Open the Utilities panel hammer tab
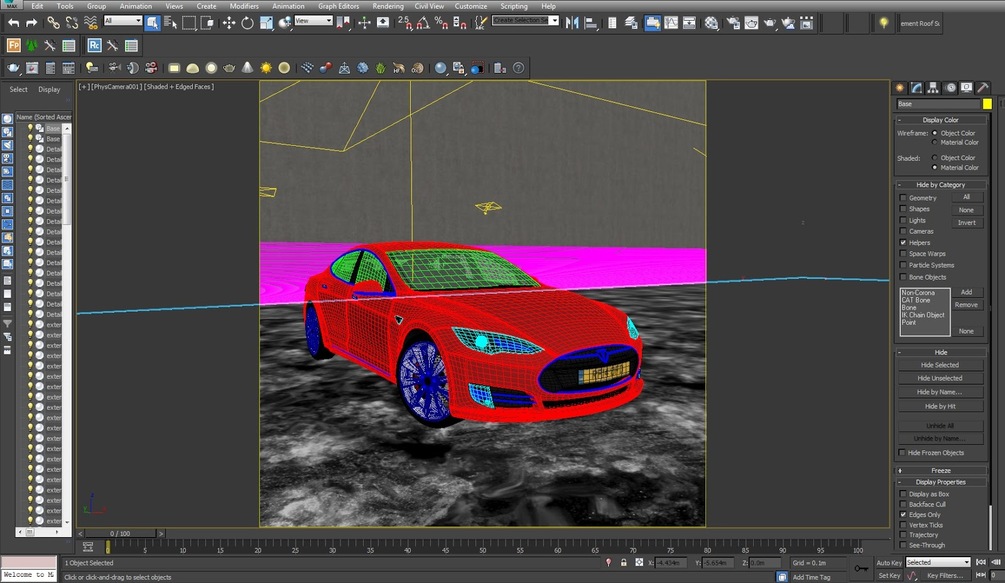The width and height of the screenshot is (1005, 583). 983,88
